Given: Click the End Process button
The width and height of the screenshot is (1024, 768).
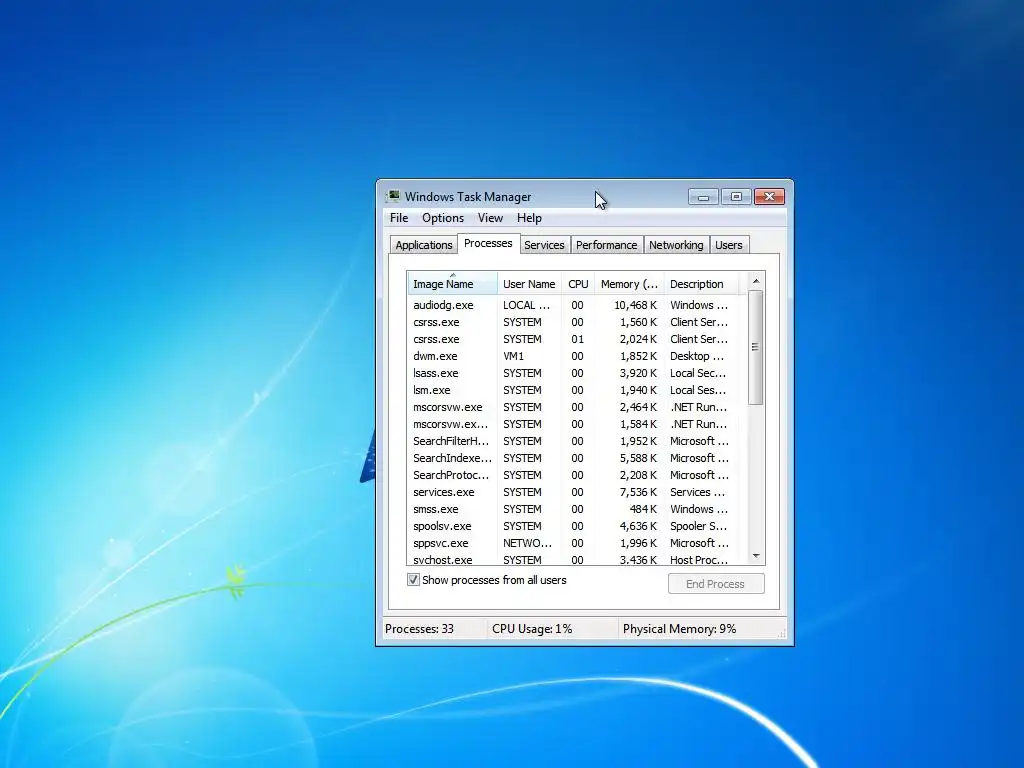Looking at the screenshot, I should pos(716,584).
